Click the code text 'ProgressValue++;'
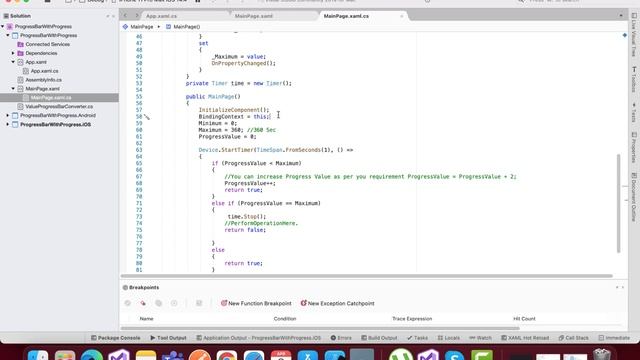640x360 pixels. 250,183
